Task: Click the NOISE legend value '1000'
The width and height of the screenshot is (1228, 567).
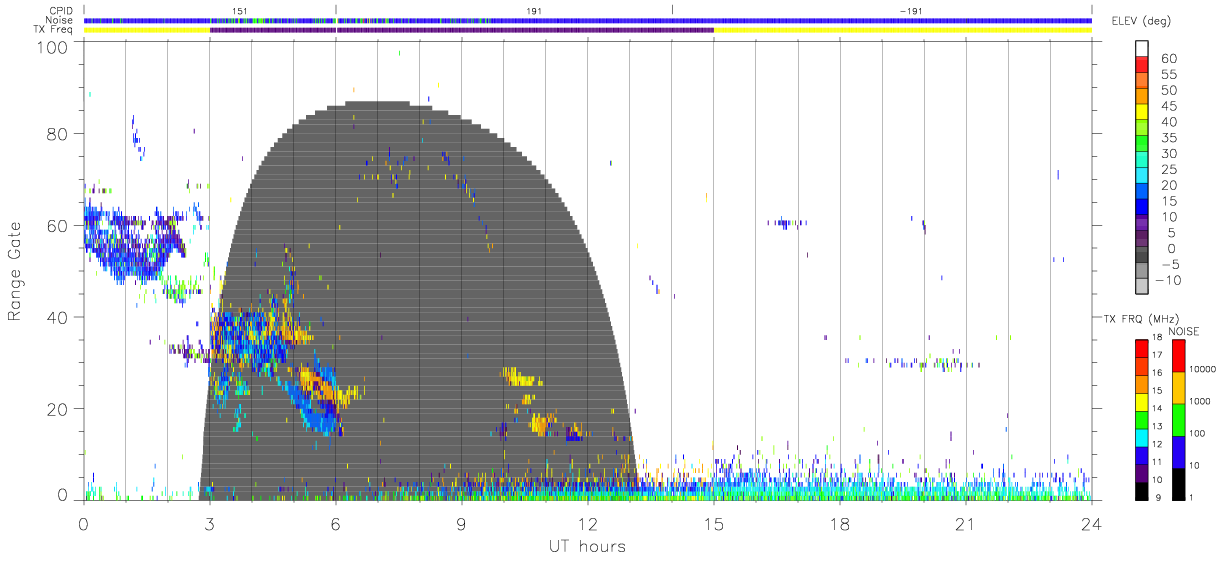Action: point(1200,402)
